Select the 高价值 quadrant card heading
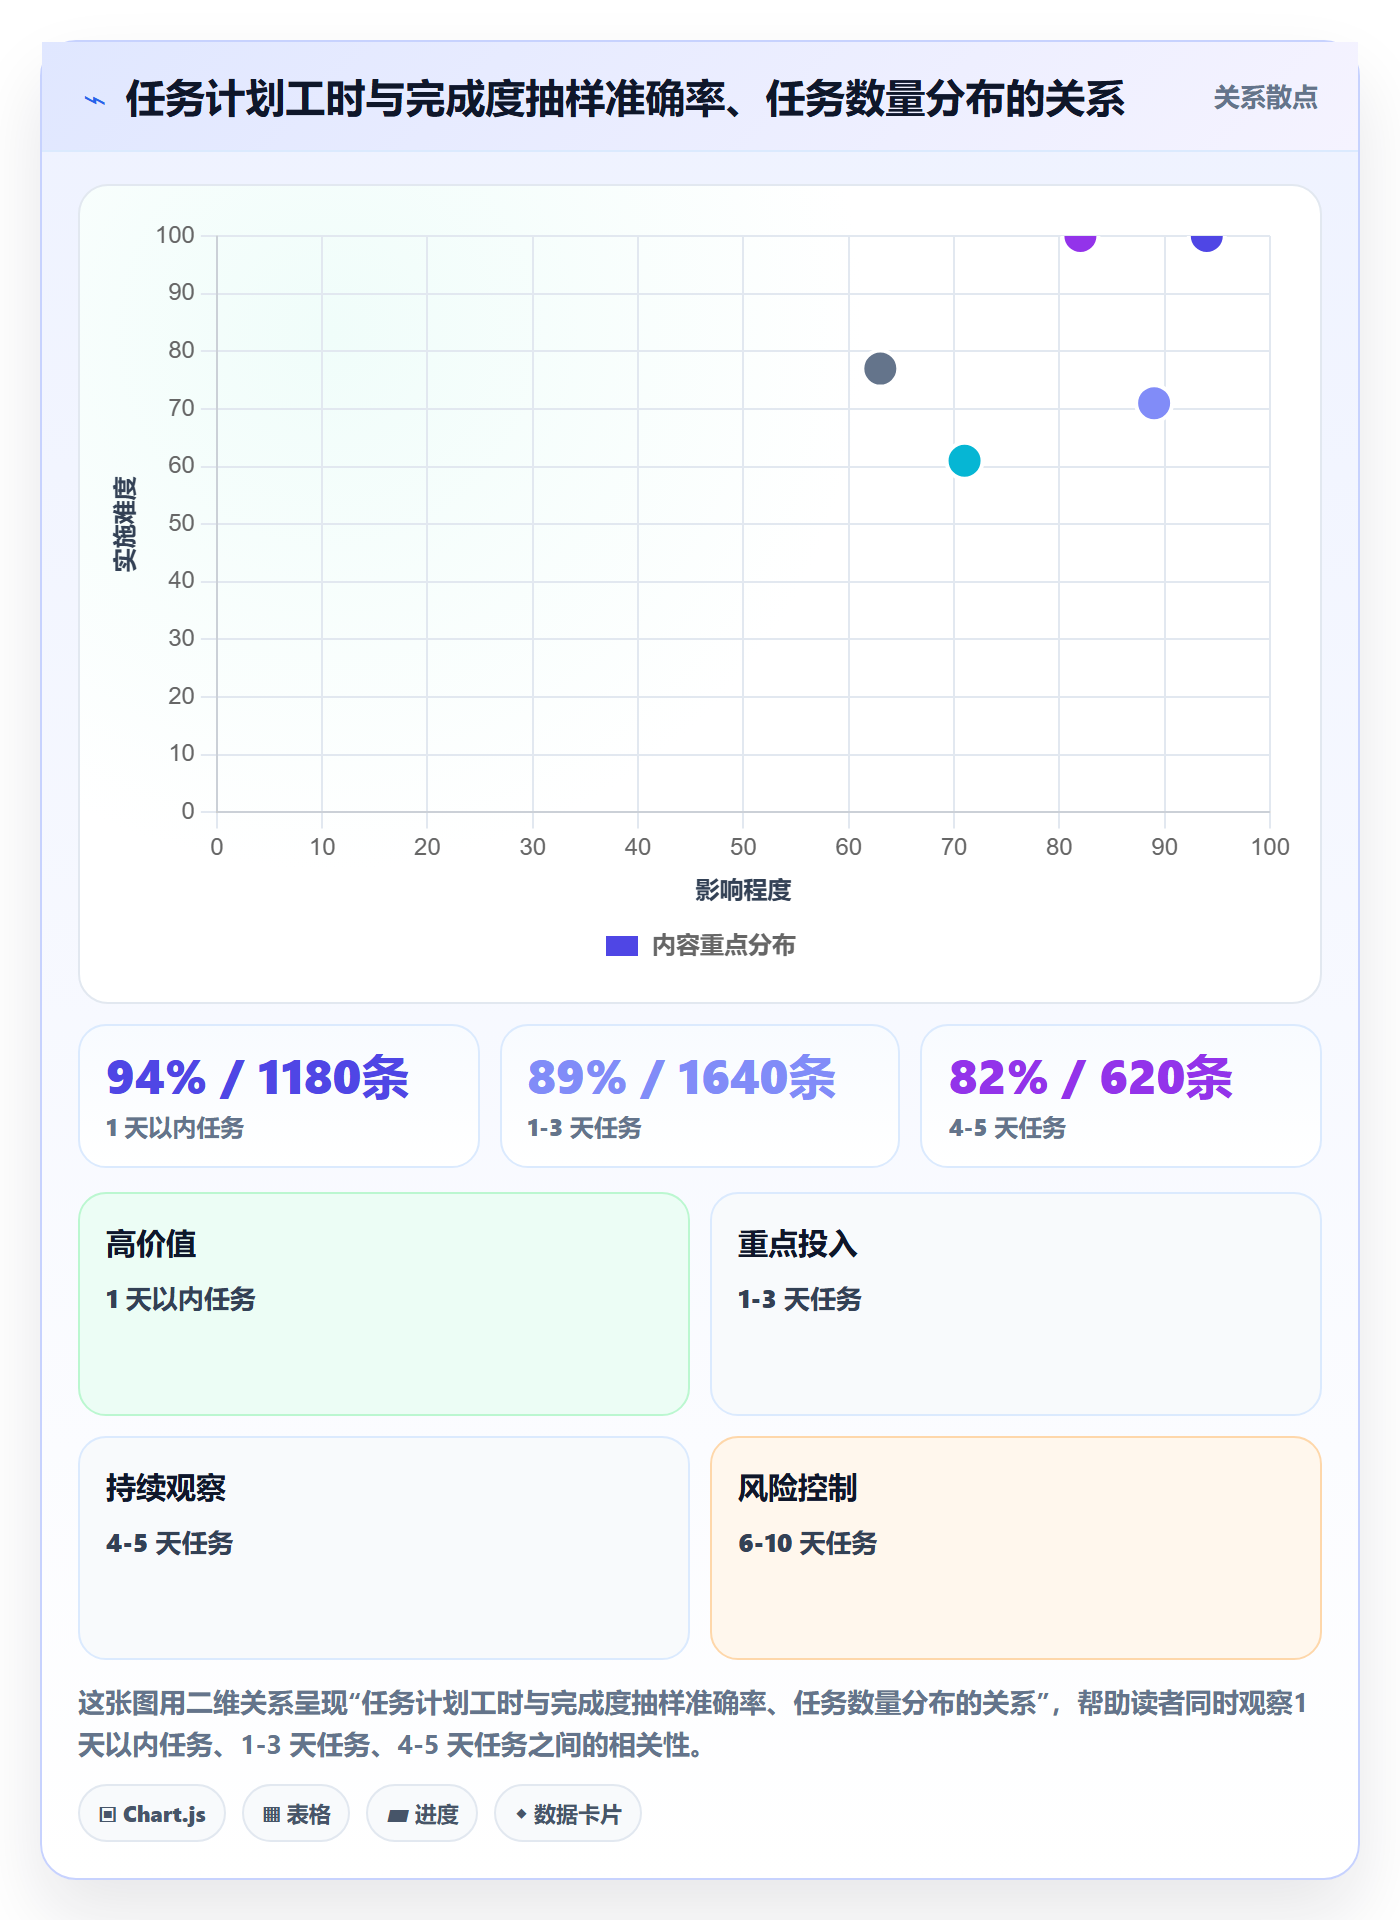Screen dimensions: 1400x1920 [151, 1244]
